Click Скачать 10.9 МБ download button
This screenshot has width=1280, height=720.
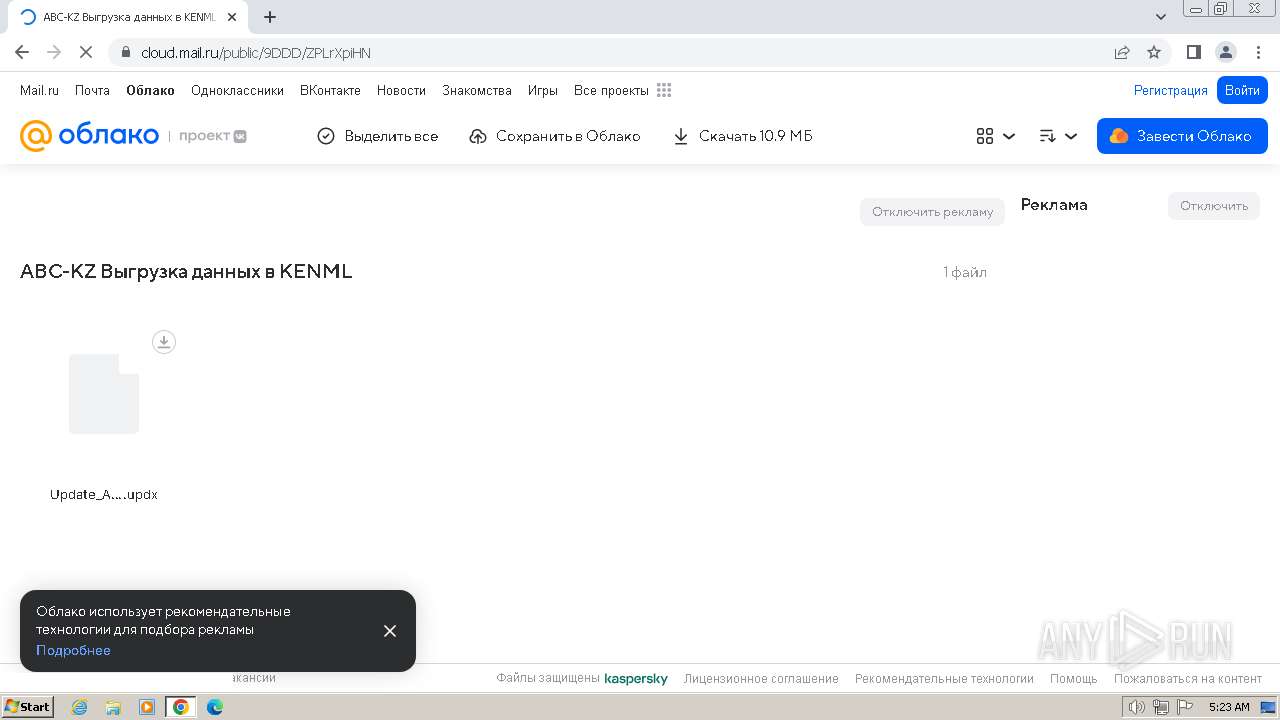pos(743,136)
